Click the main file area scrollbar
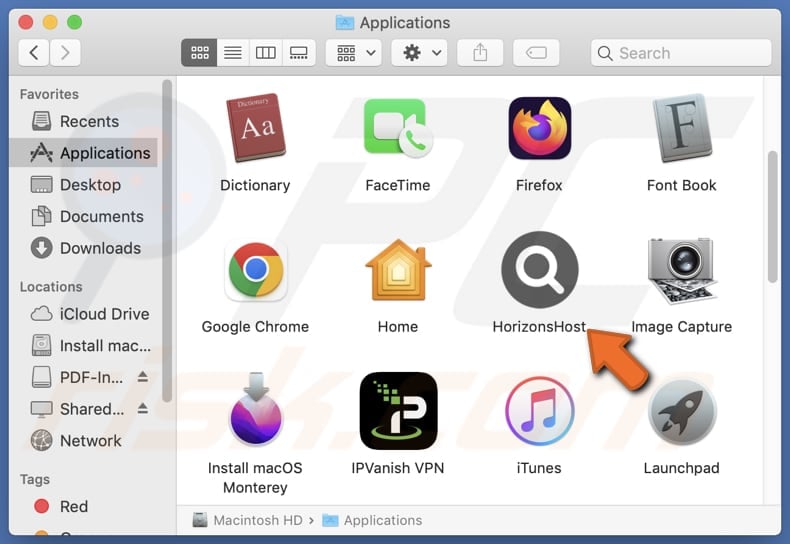 pos(772,217)
